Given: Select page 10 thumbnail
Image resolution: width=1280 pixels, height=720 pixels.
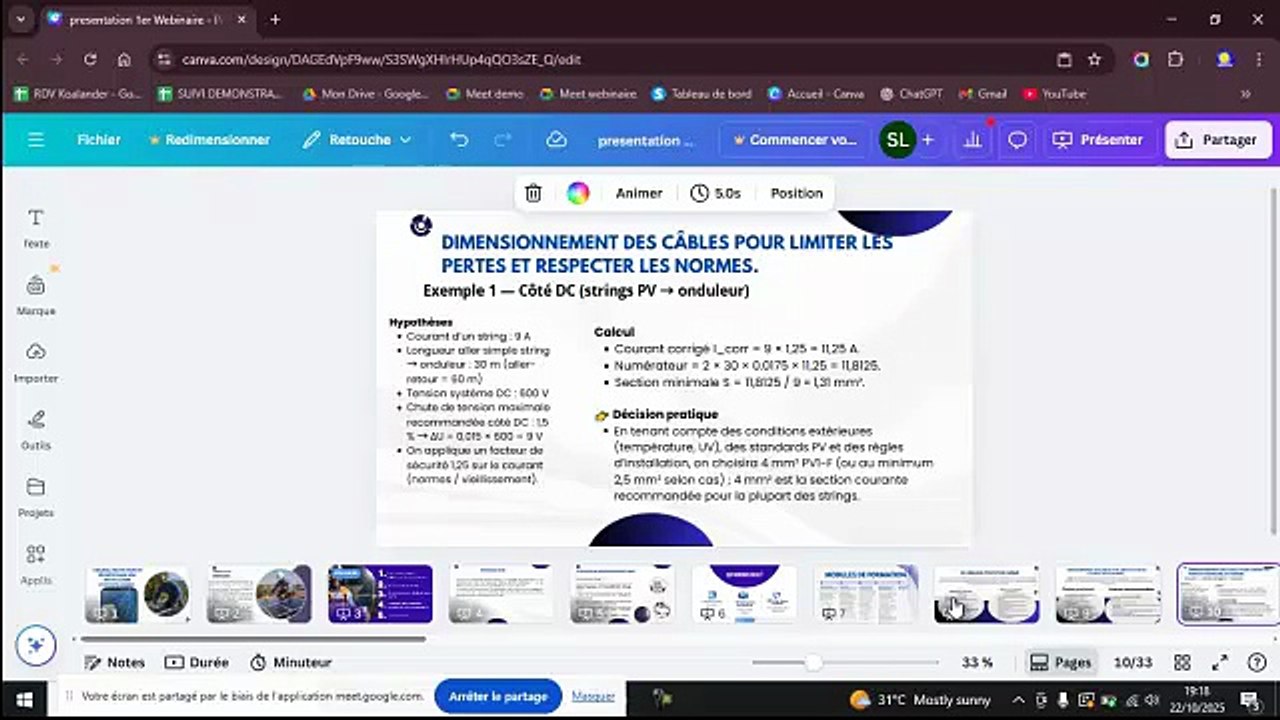Looking at the screenshot, I should [x=1229, y=594].
